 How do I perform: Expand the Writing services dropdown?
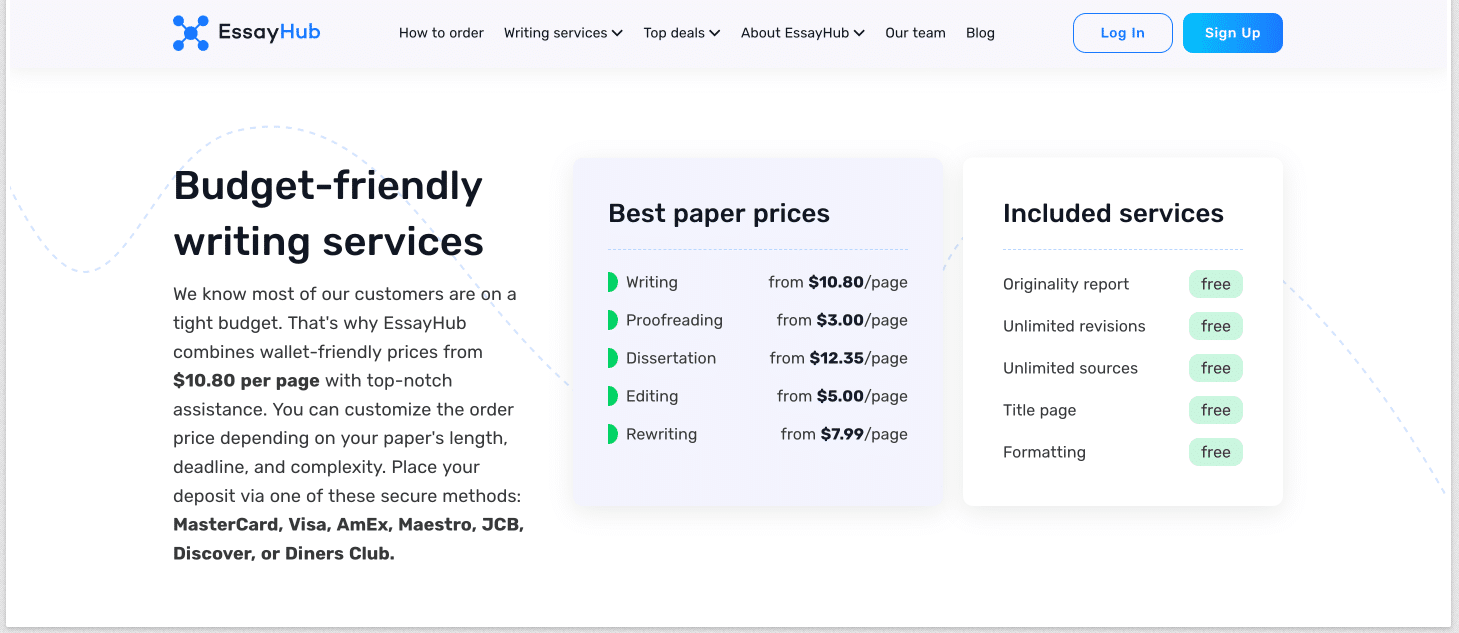click(563, 33)
